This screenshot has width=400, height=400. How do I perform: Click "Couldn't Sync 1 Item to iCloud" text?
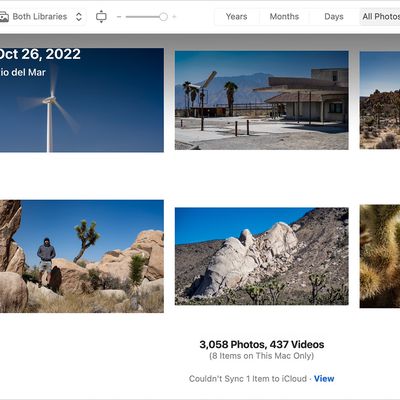tap(248, 379)
